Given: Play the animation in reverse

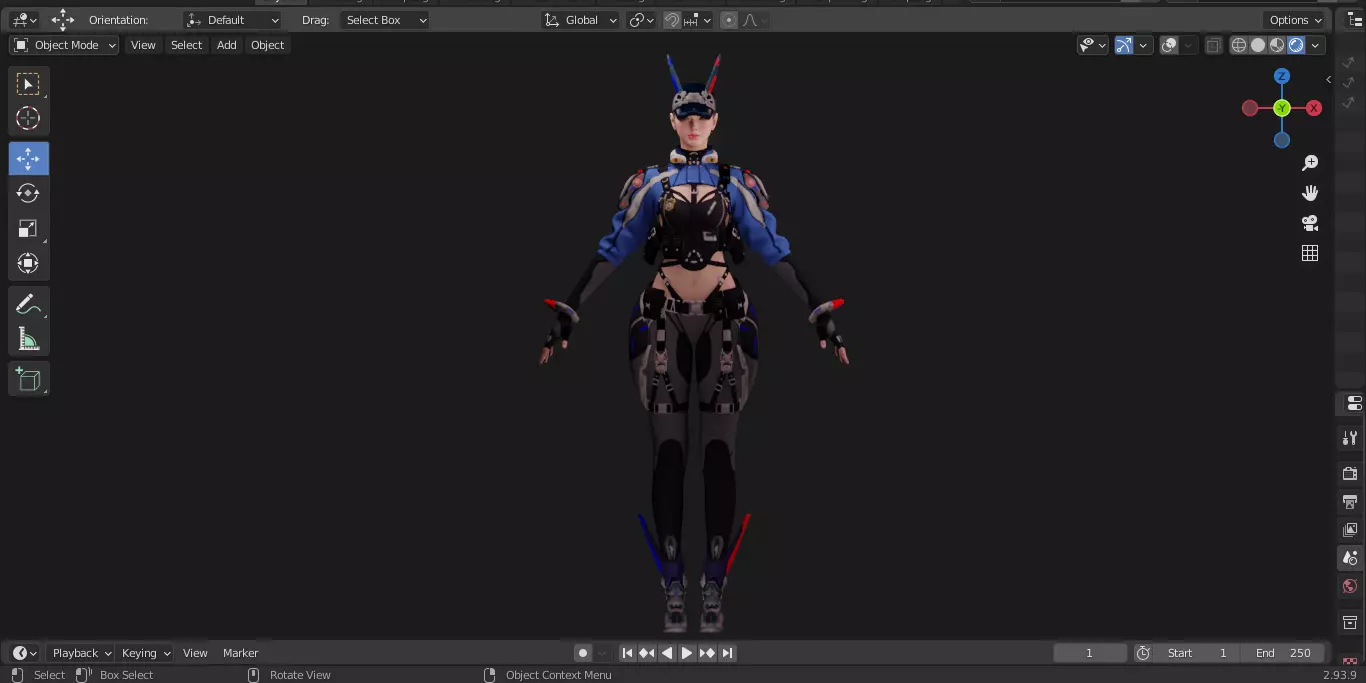Looking at the screenshot, I should click(667, 653).
